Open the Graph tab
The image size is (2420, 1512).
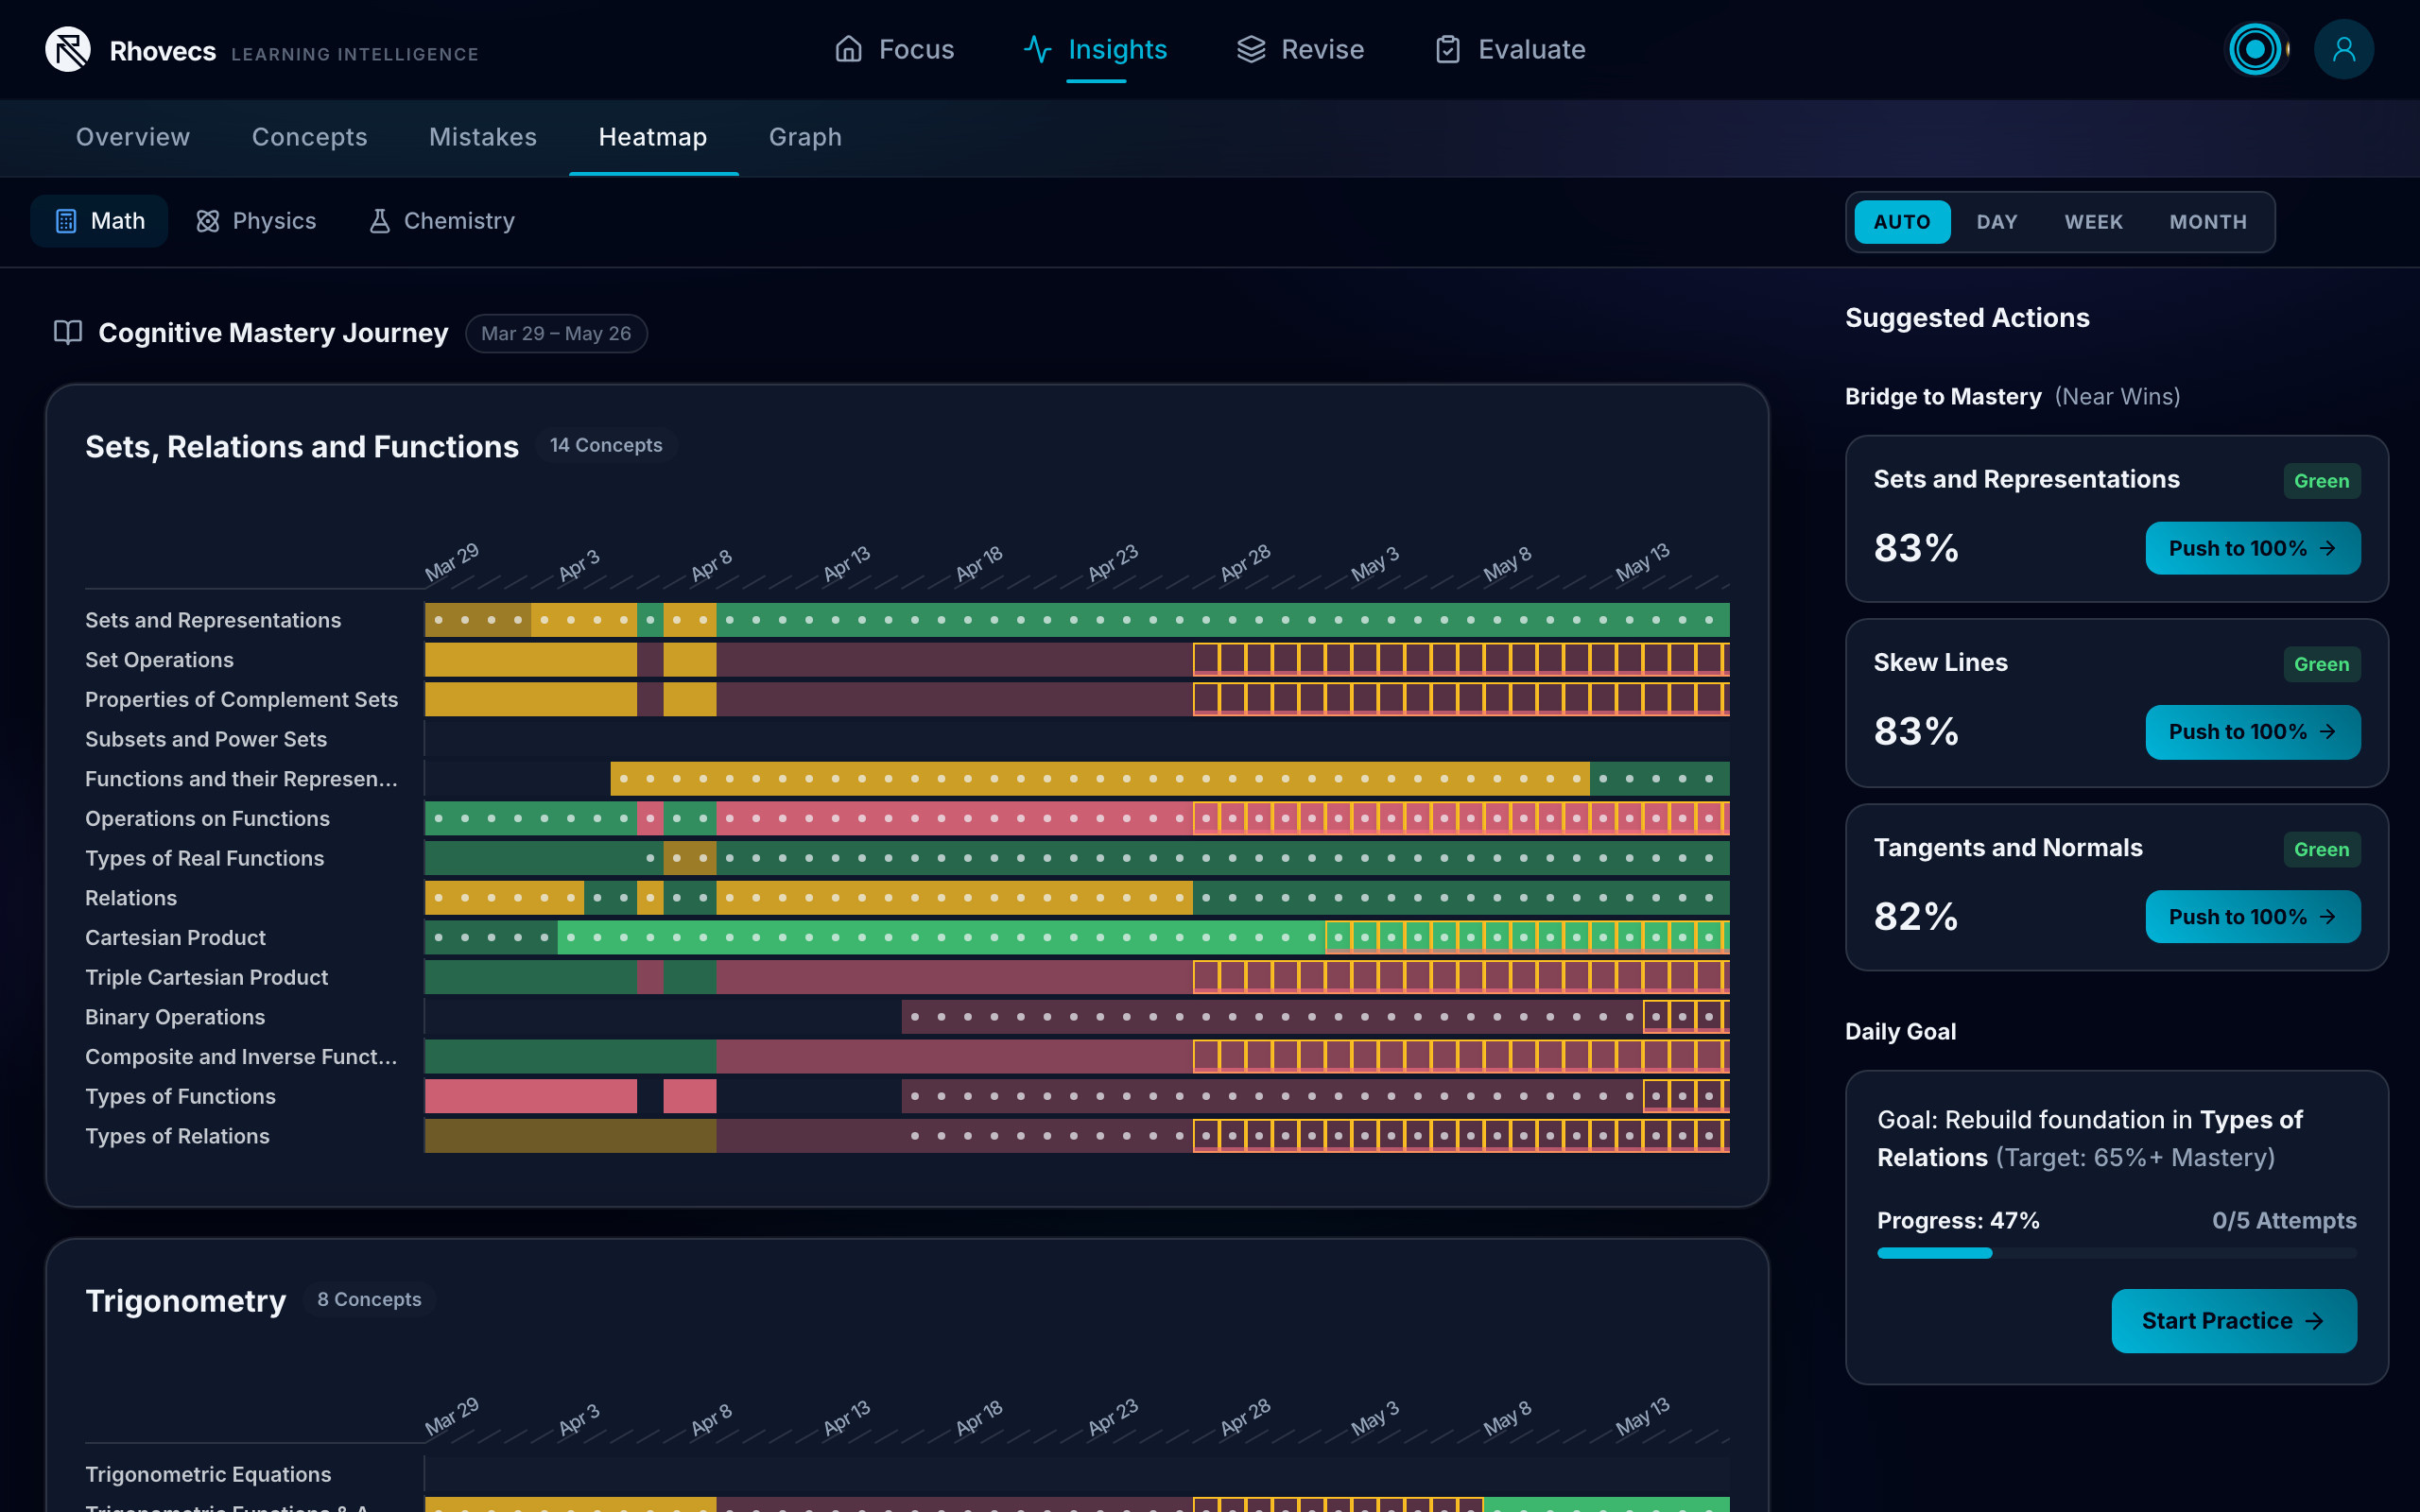coord(805,137)
